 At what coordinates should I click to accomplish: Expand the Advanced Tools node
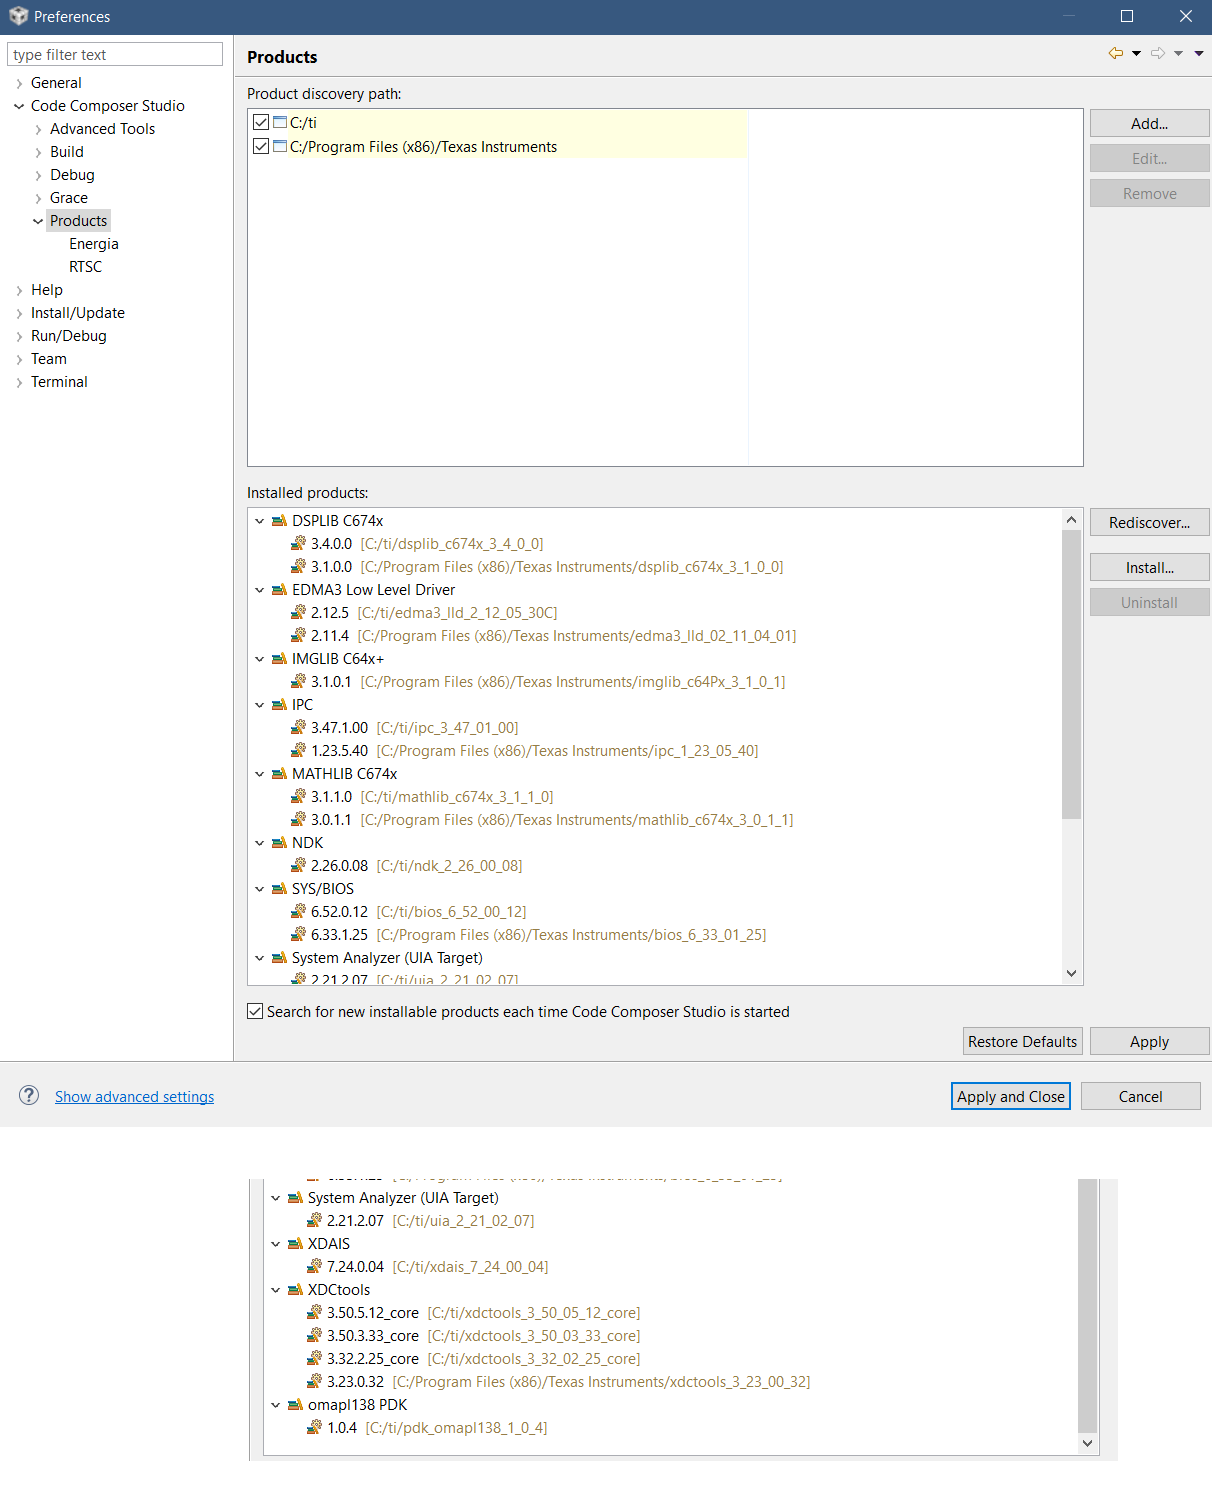[38, 130]
